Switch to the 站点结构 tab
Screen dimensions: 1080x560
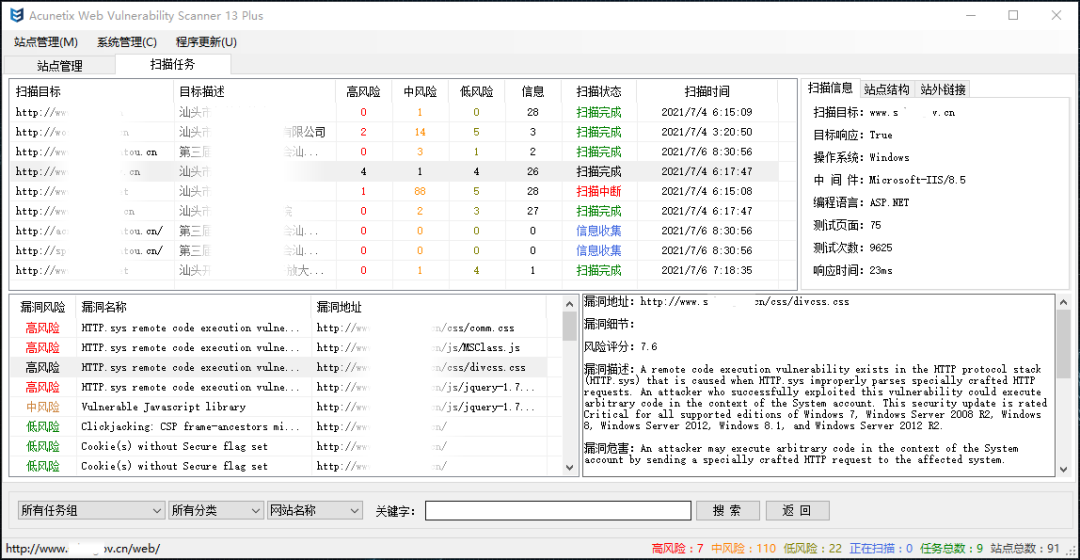point(887,89)
